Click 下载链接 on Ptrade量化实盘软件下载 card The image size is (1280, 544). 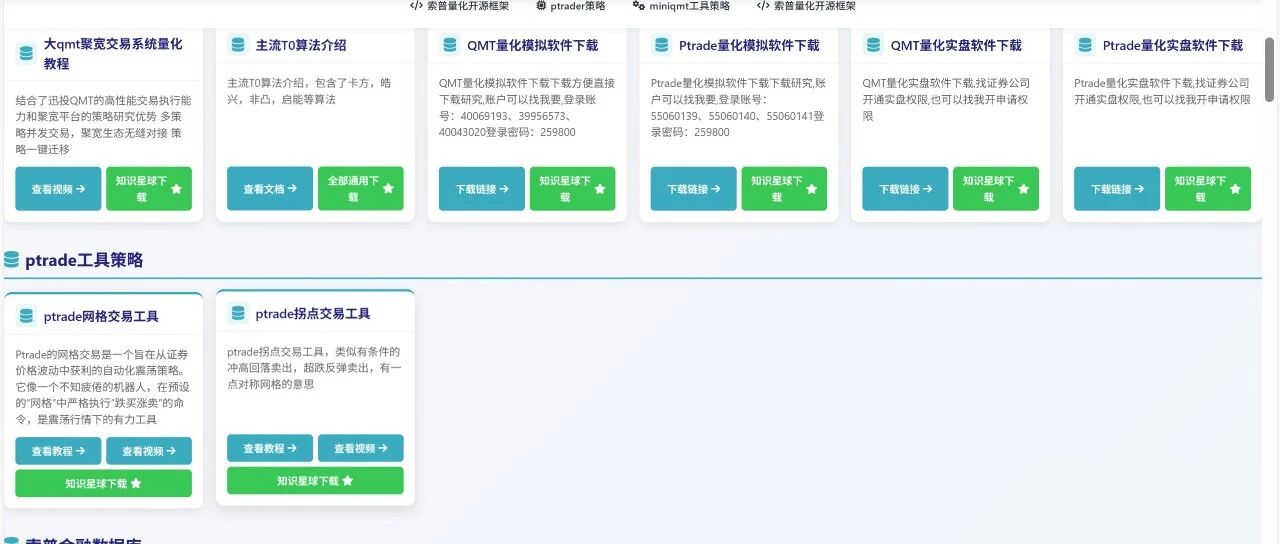1118,188
